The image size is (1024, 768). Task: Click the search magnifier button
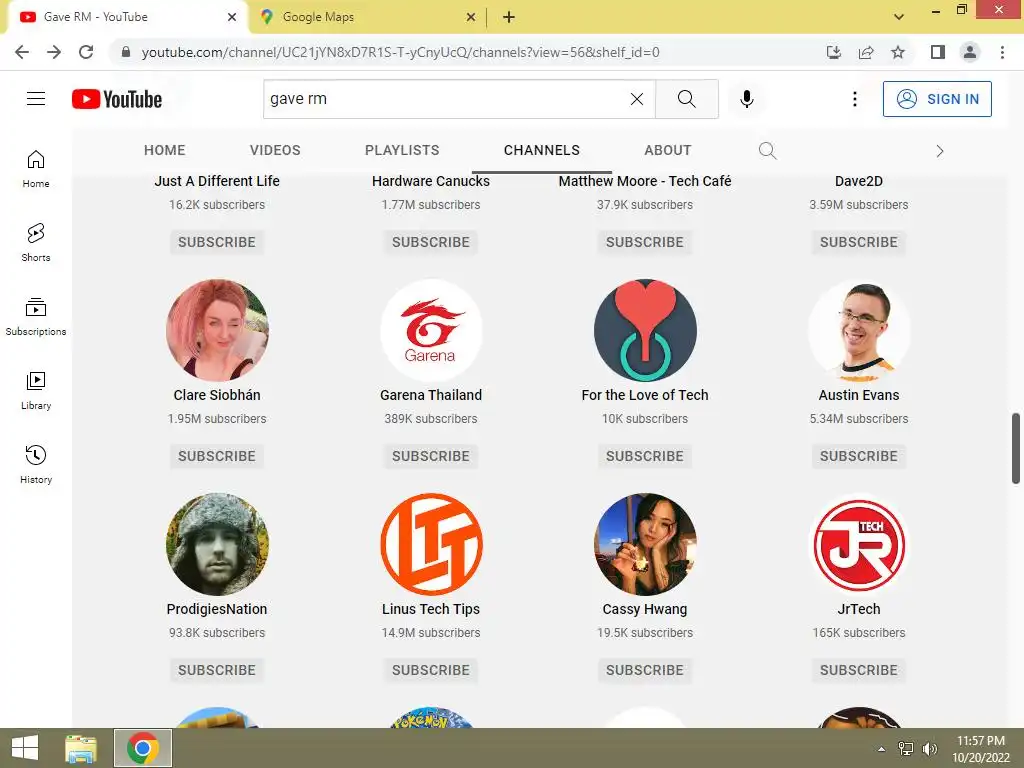pos(686,99)
